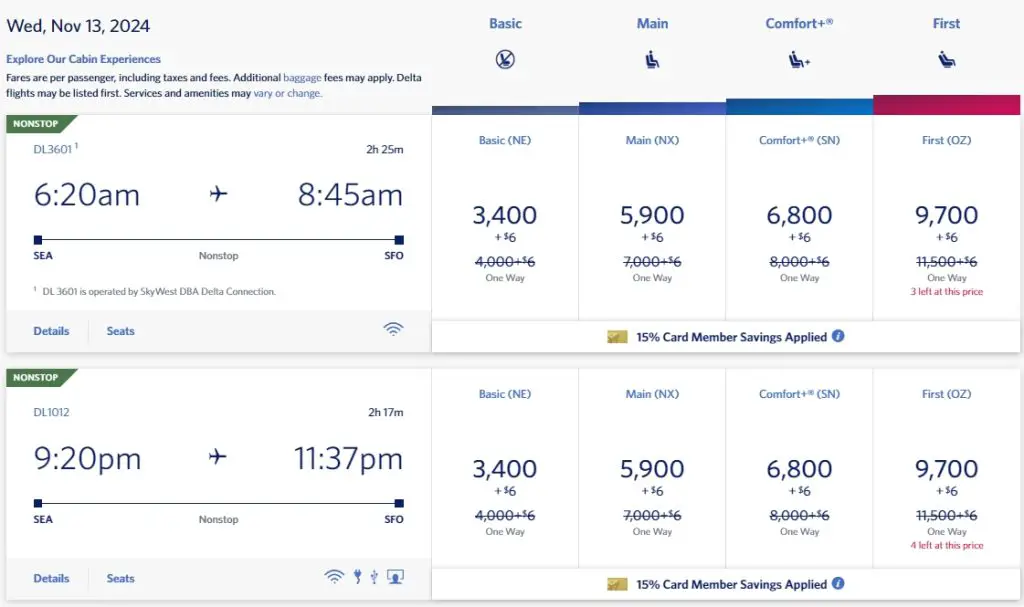View Seats for the 9:20pm flight

(x=120, y=578)
